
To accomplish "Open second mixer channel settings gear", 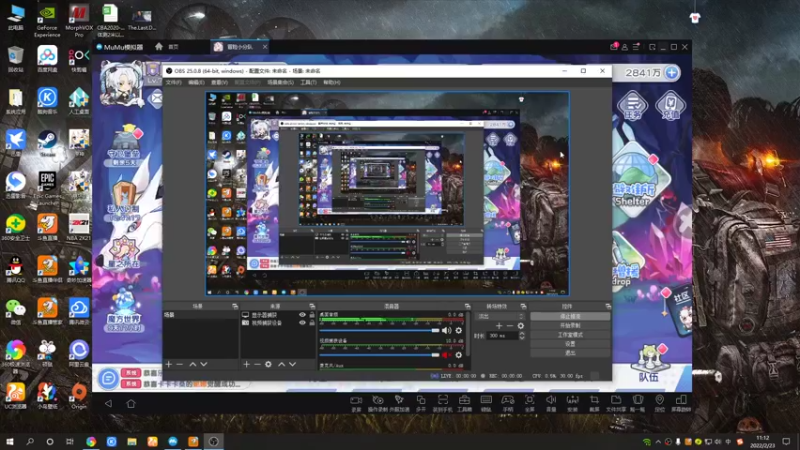I will (x=459, y=355).
